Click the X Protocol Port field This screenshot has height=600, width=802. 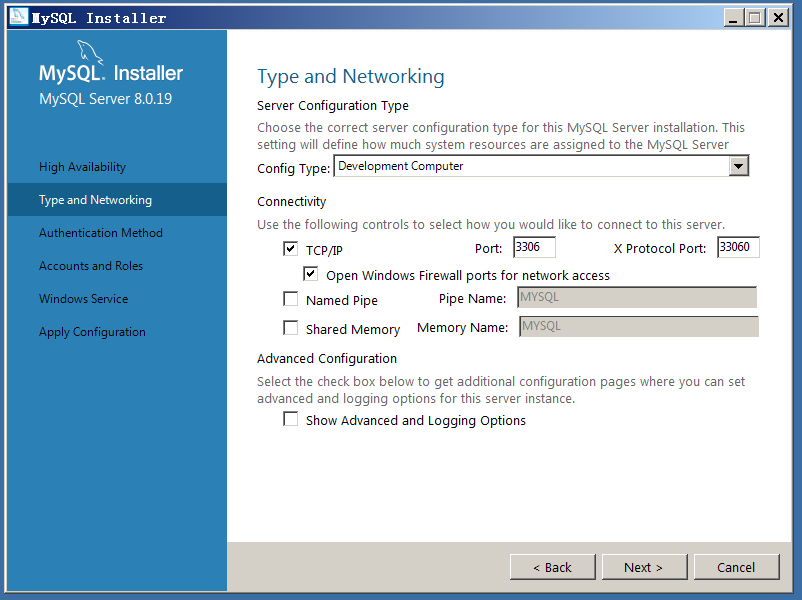pos(738,247)
